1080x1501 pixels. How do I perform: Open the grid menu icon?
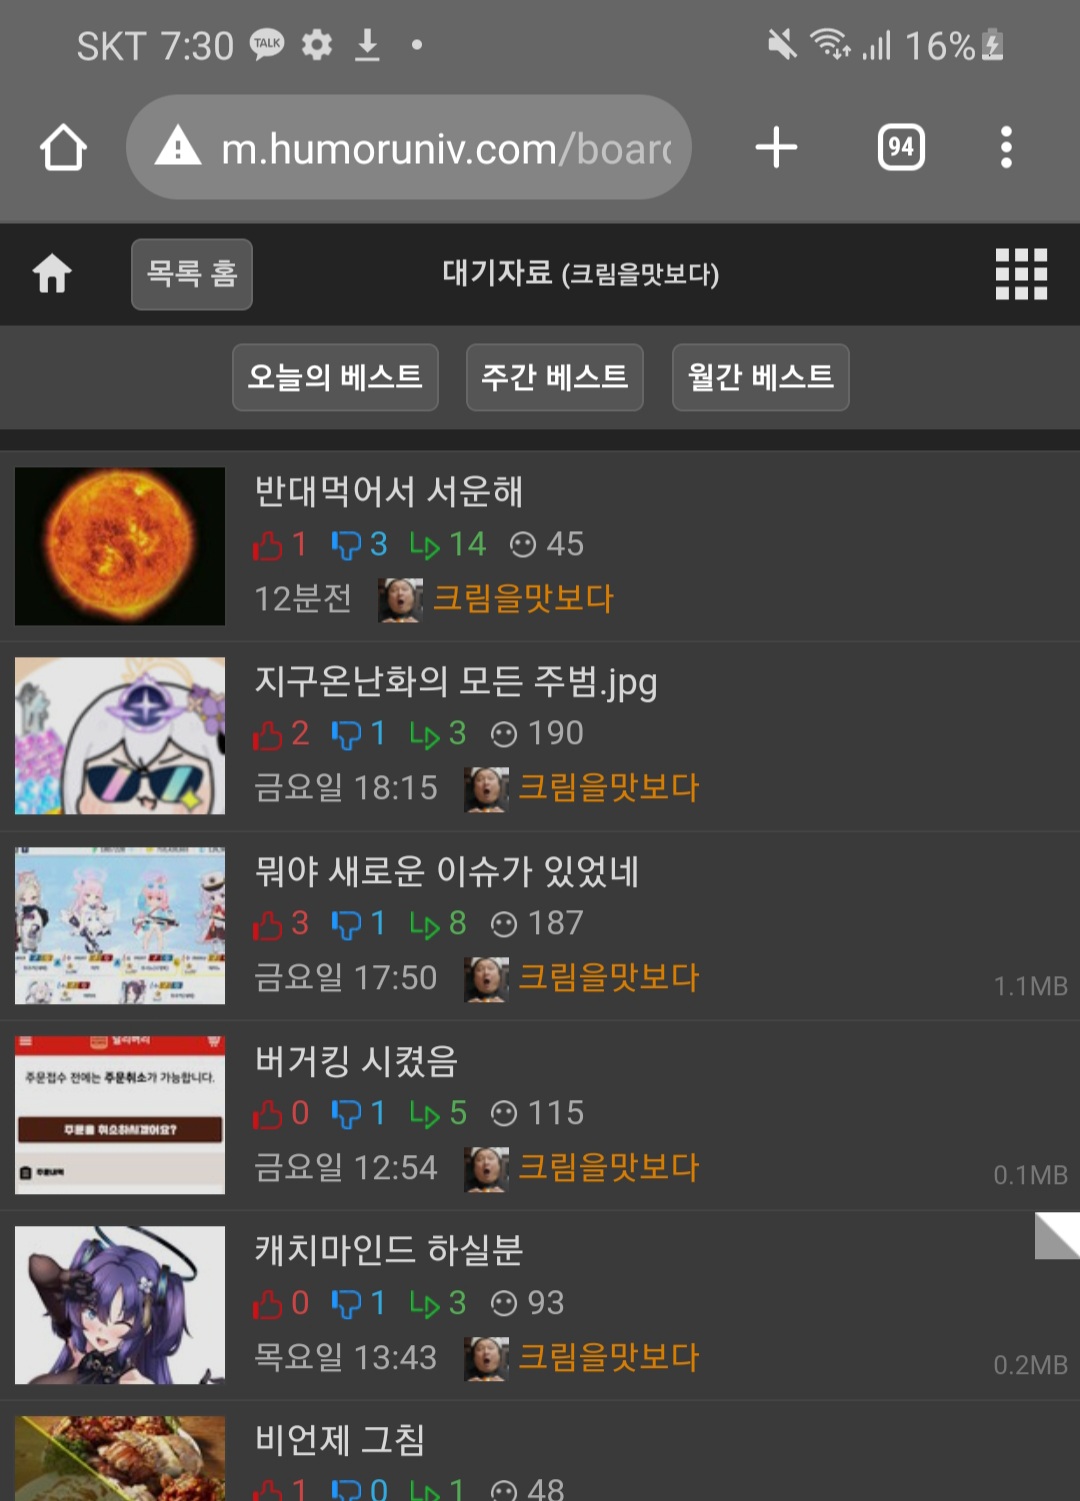tap(1021, 274)
